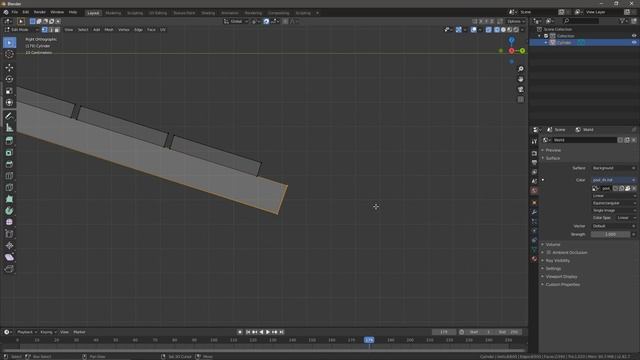Toggle visibility of Collection in outliner
The width and height of the screenshot is (640, 360).
tap(634, 36)
